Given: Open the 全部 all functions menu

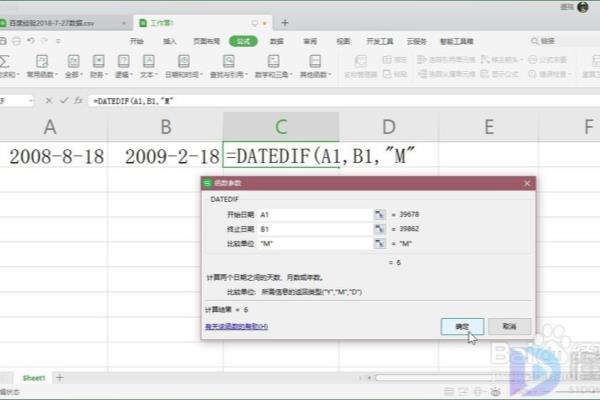Looking at the screenshot, I should [x=73, y=66].
